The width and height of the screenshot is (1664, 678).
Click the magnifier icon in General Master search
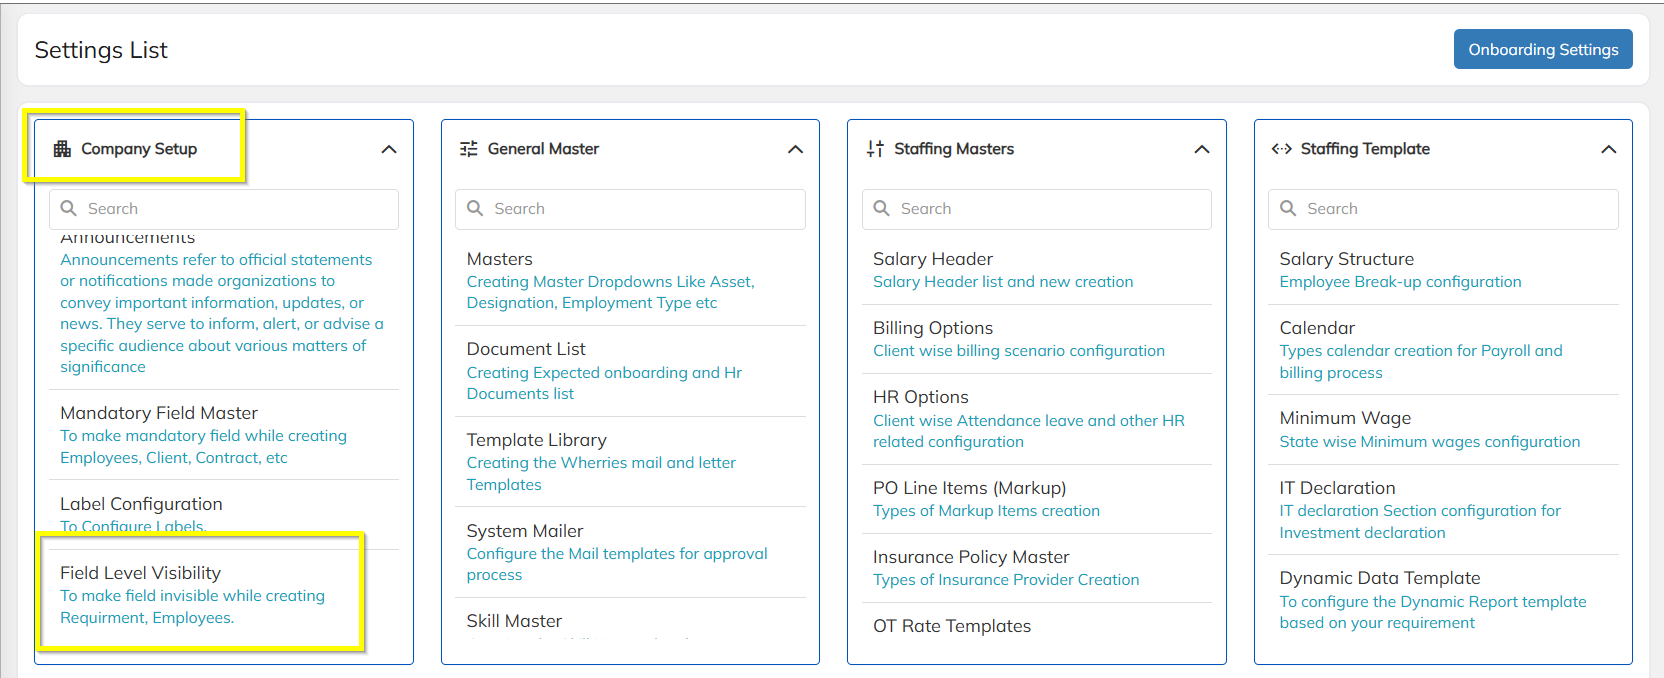[475, 208]
